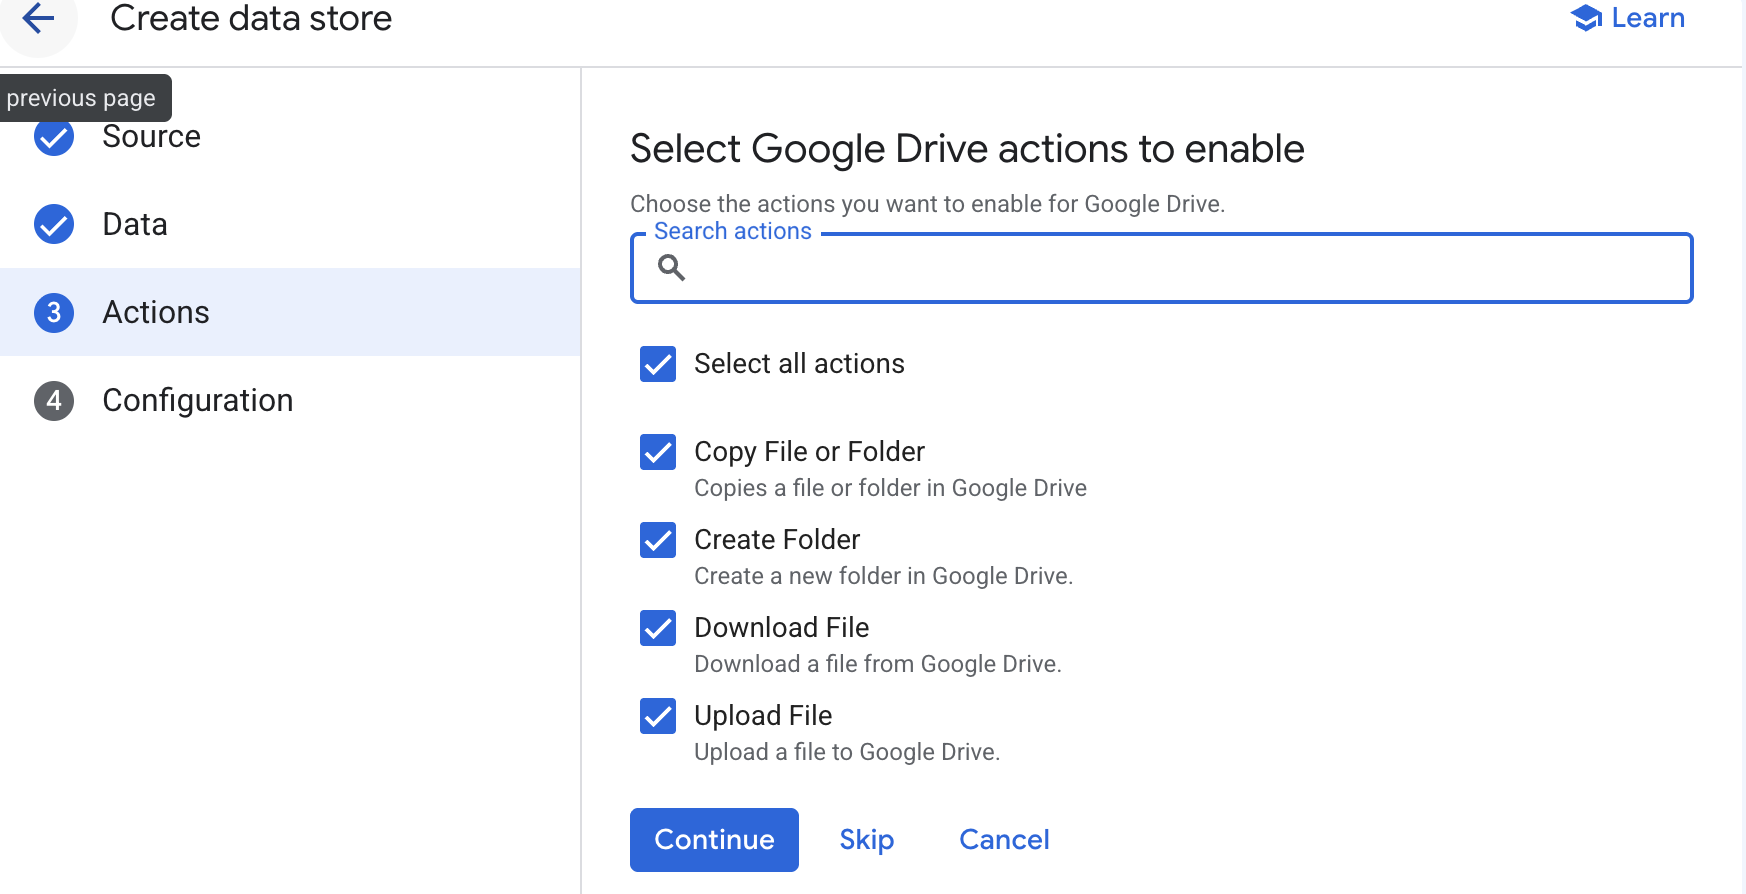1746x894 pixels.
Task: Click the Skip button
Action: tap(867, 840)
